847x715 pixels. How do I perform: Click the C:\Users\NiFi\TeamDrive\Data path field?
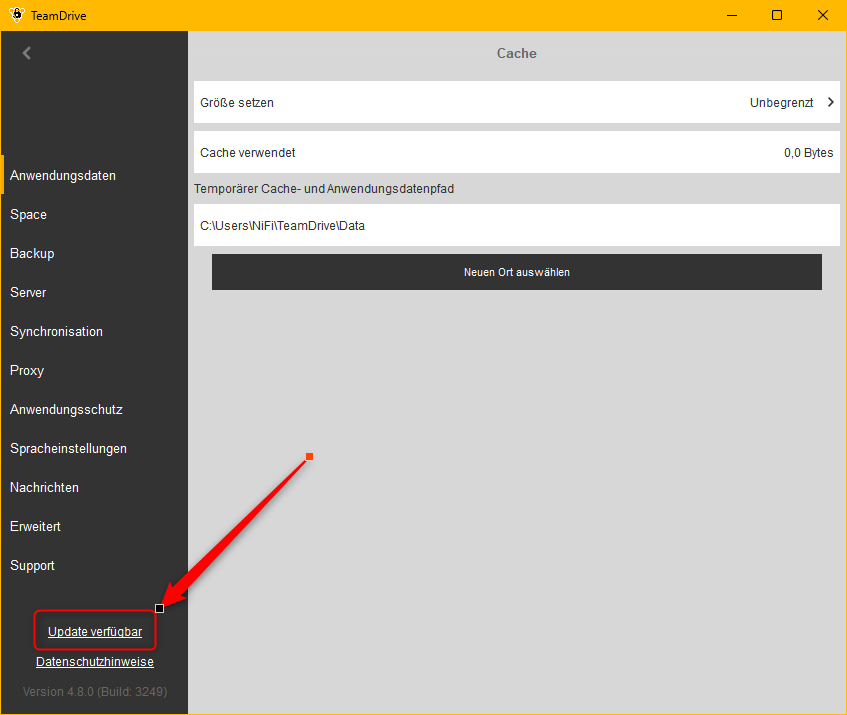(517, 225)
